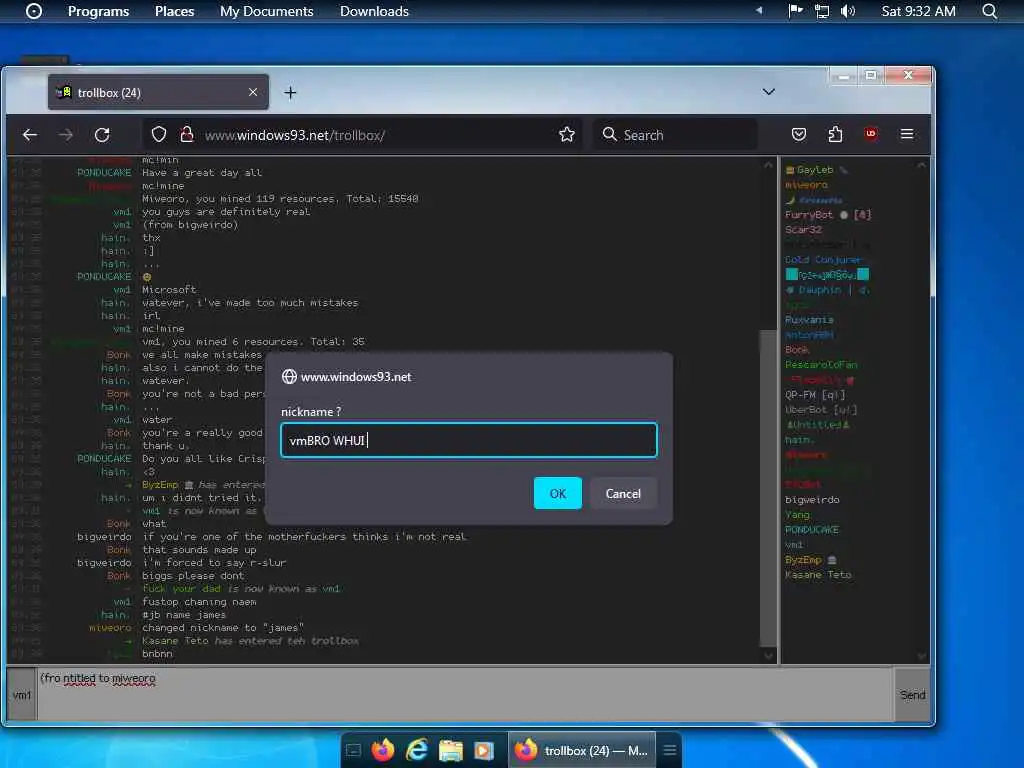Viewport: 1024px width, 768px height.
Task: Open the media player taskbar icon
Action: (484, 750)
